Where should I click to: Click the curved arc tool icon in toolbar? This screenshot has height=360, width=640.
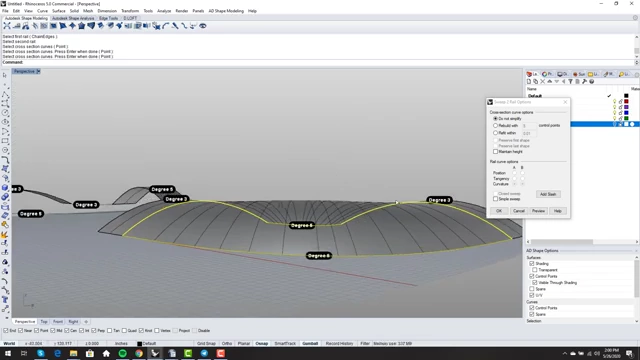click(x=166, y=26)
